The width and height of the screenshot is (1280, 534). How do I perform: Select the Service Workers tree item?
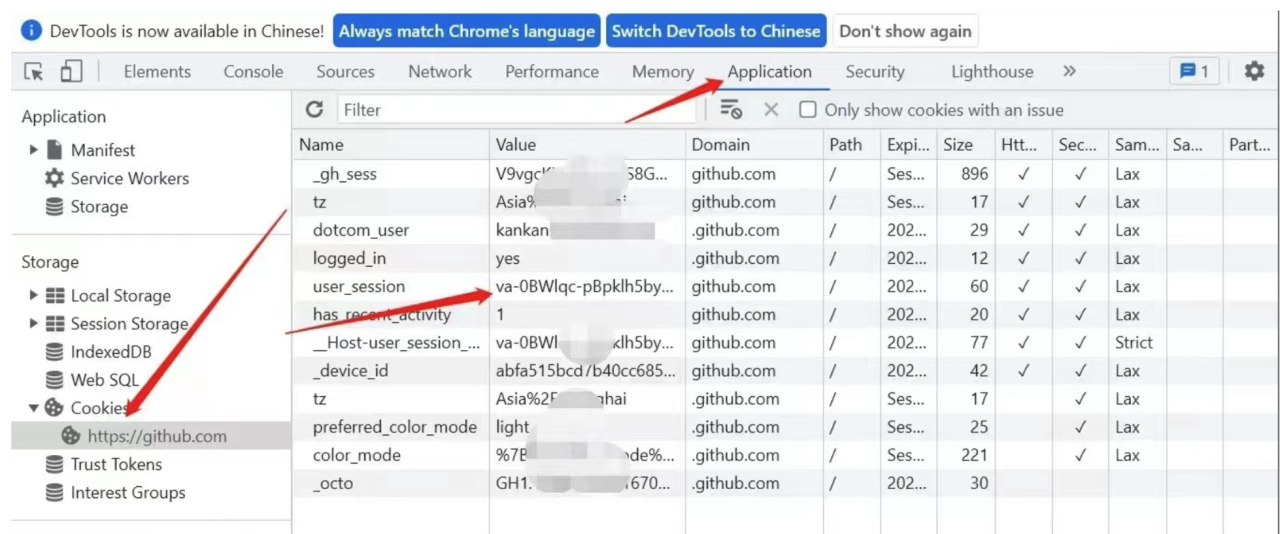129,178
